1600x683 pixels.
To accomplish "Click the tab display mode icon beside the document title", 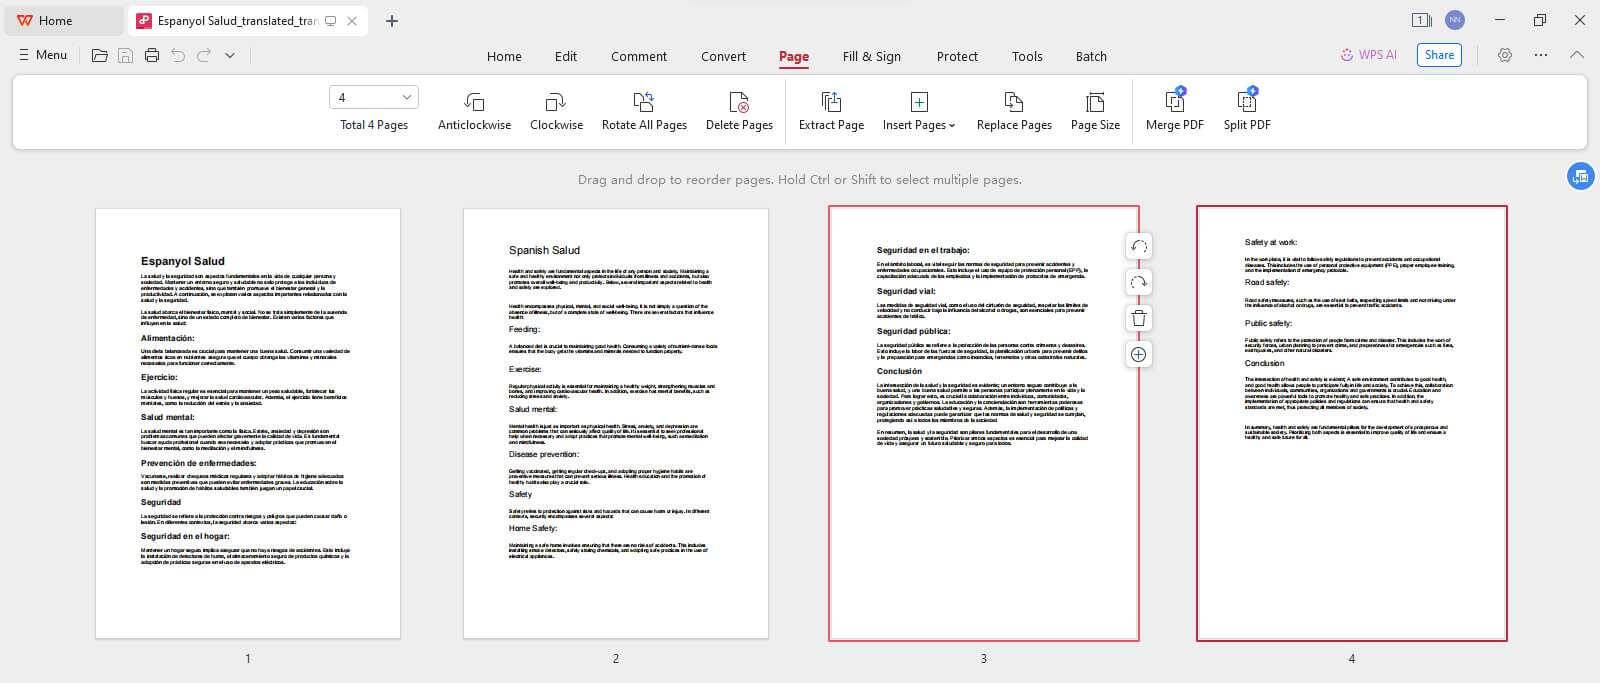I will click(331, 21).
